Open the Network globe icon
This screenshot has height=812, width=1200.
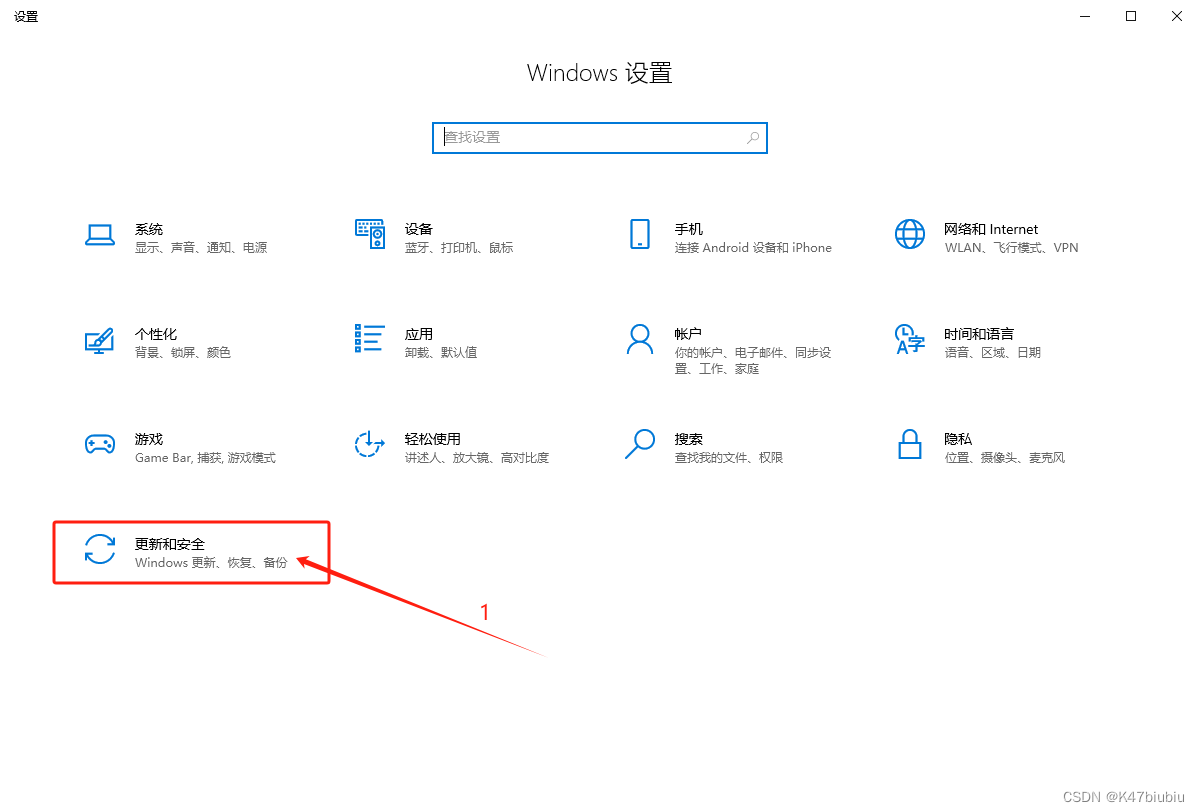pos(910,235)
